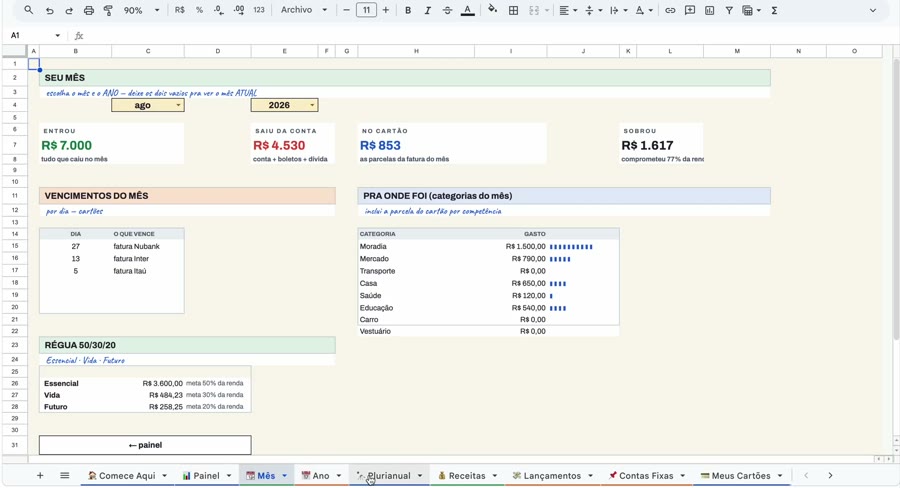Image resolution: width=900 pixels, height=488 pixels.
Task: Open the Archivo font dropdown
Action: (x=304, y=10)
